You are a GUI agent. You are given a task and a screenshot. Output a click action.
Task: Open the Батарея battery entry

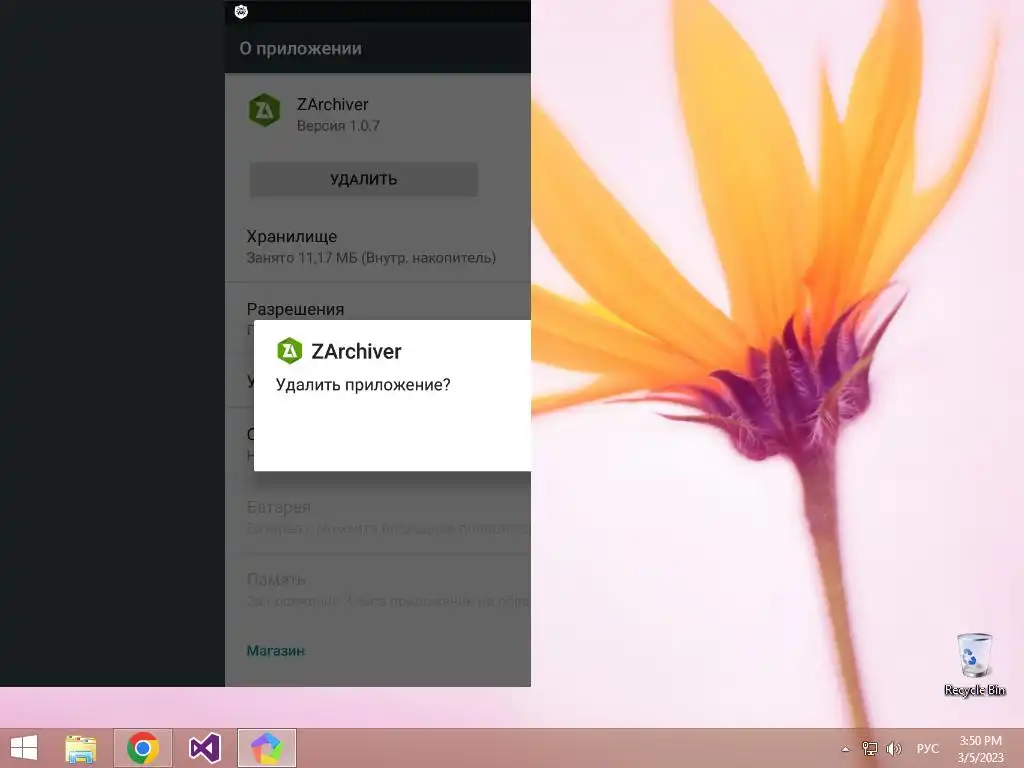(x=377, y=517)
